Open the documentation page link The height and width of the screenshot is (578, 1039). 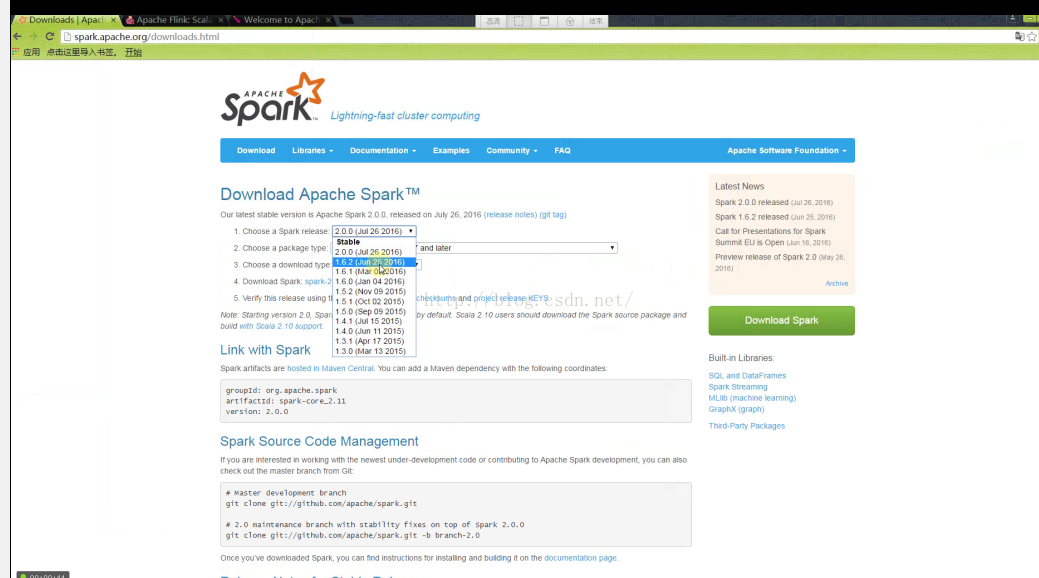pyautogui.click(x=580, y=558)
